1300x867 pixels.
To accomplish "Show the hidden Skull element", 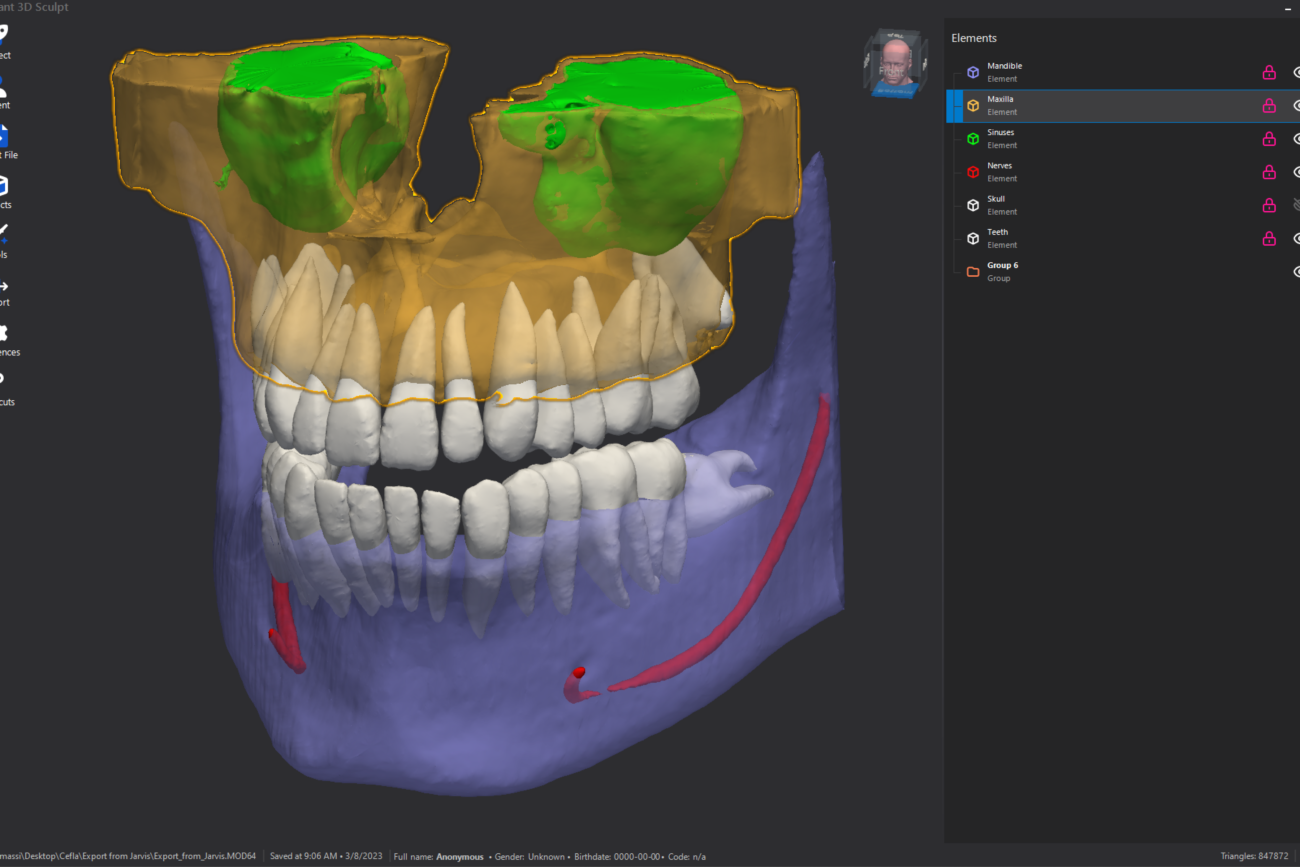I will 1295,205.
